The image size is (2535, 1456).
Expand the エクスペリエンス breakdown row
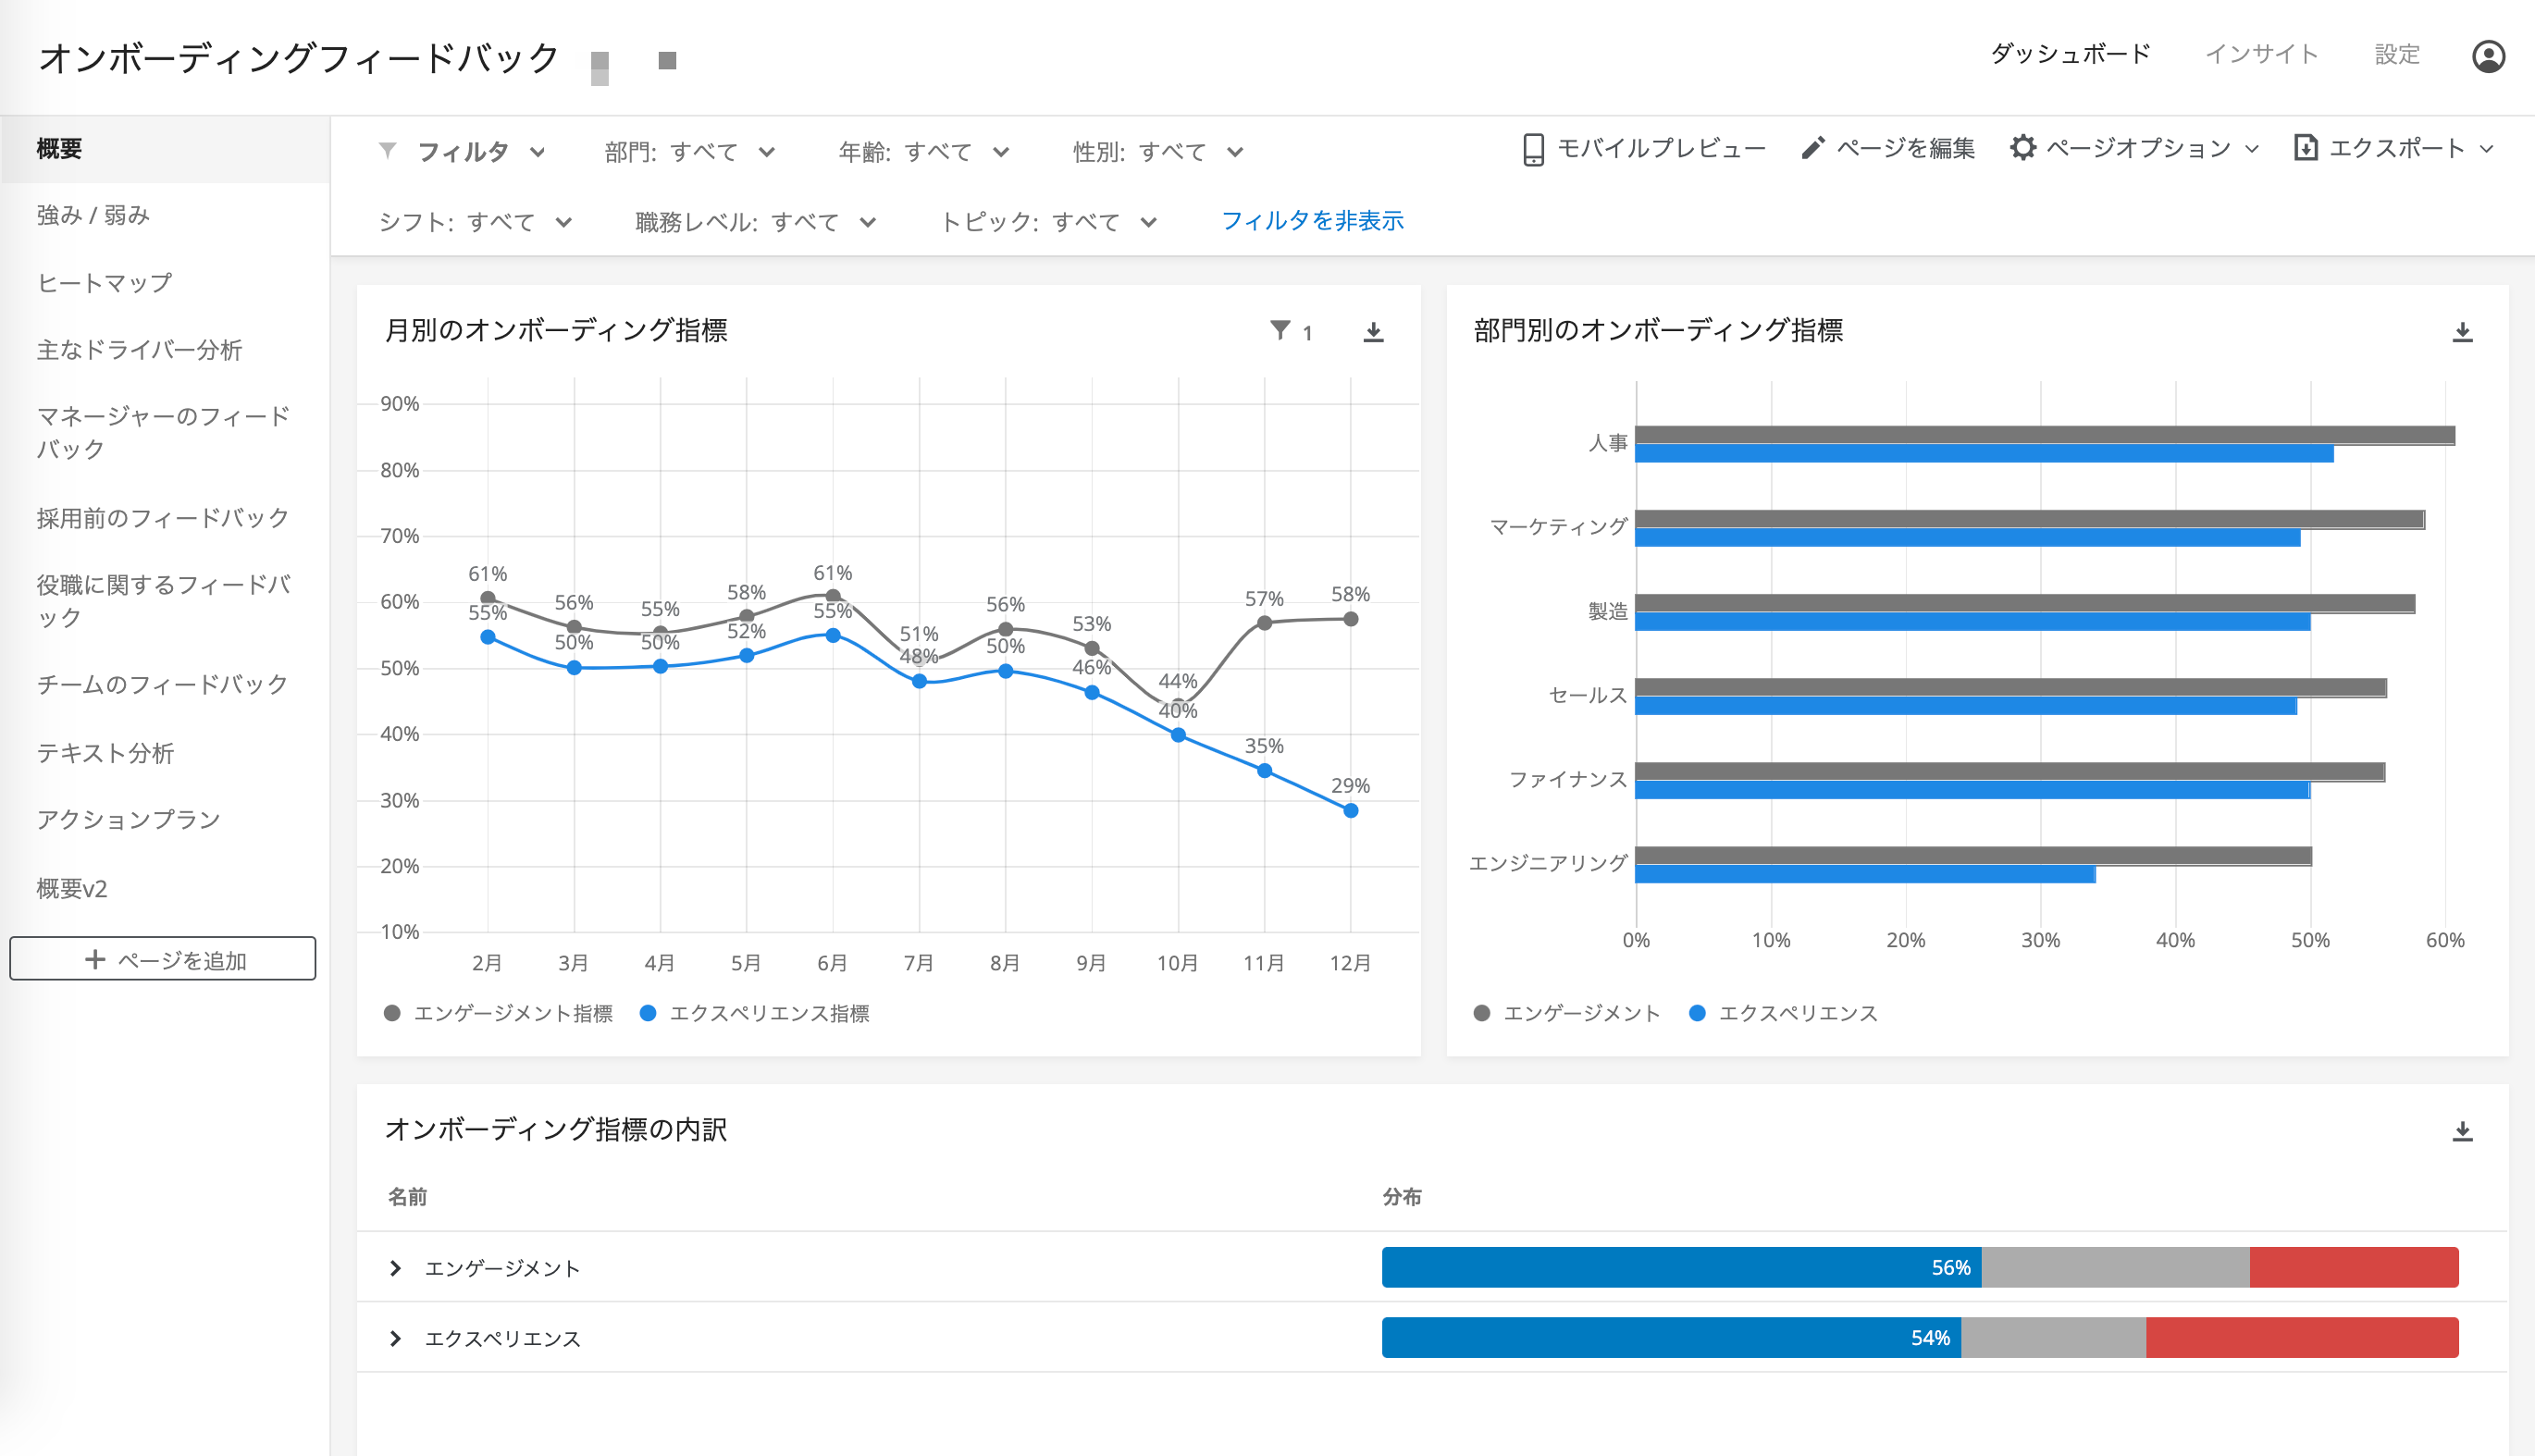point(395,1338)
